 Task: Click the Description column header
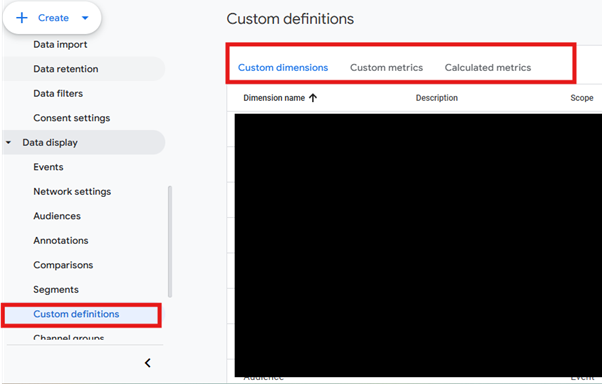(437, 98)
